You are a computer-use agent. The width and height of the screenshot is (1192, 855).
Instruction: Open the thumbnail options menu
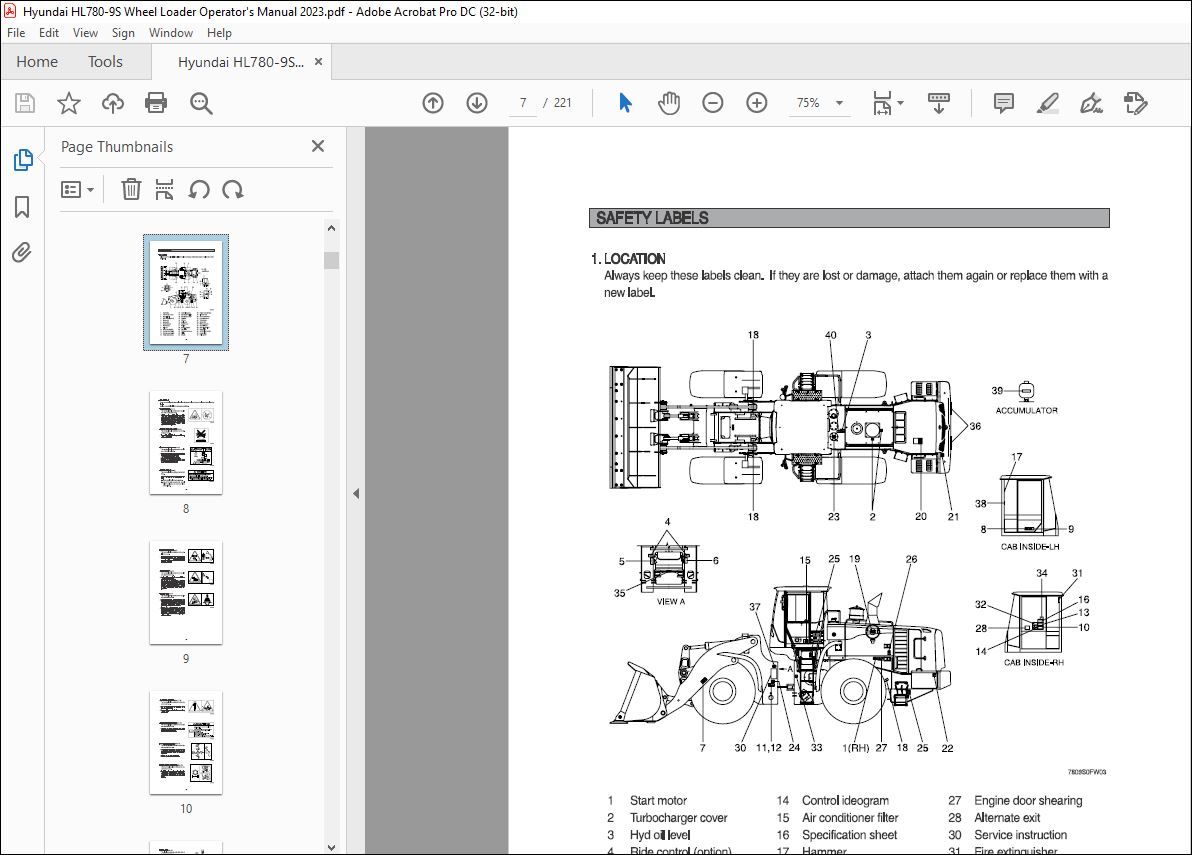tap(78, 189)
